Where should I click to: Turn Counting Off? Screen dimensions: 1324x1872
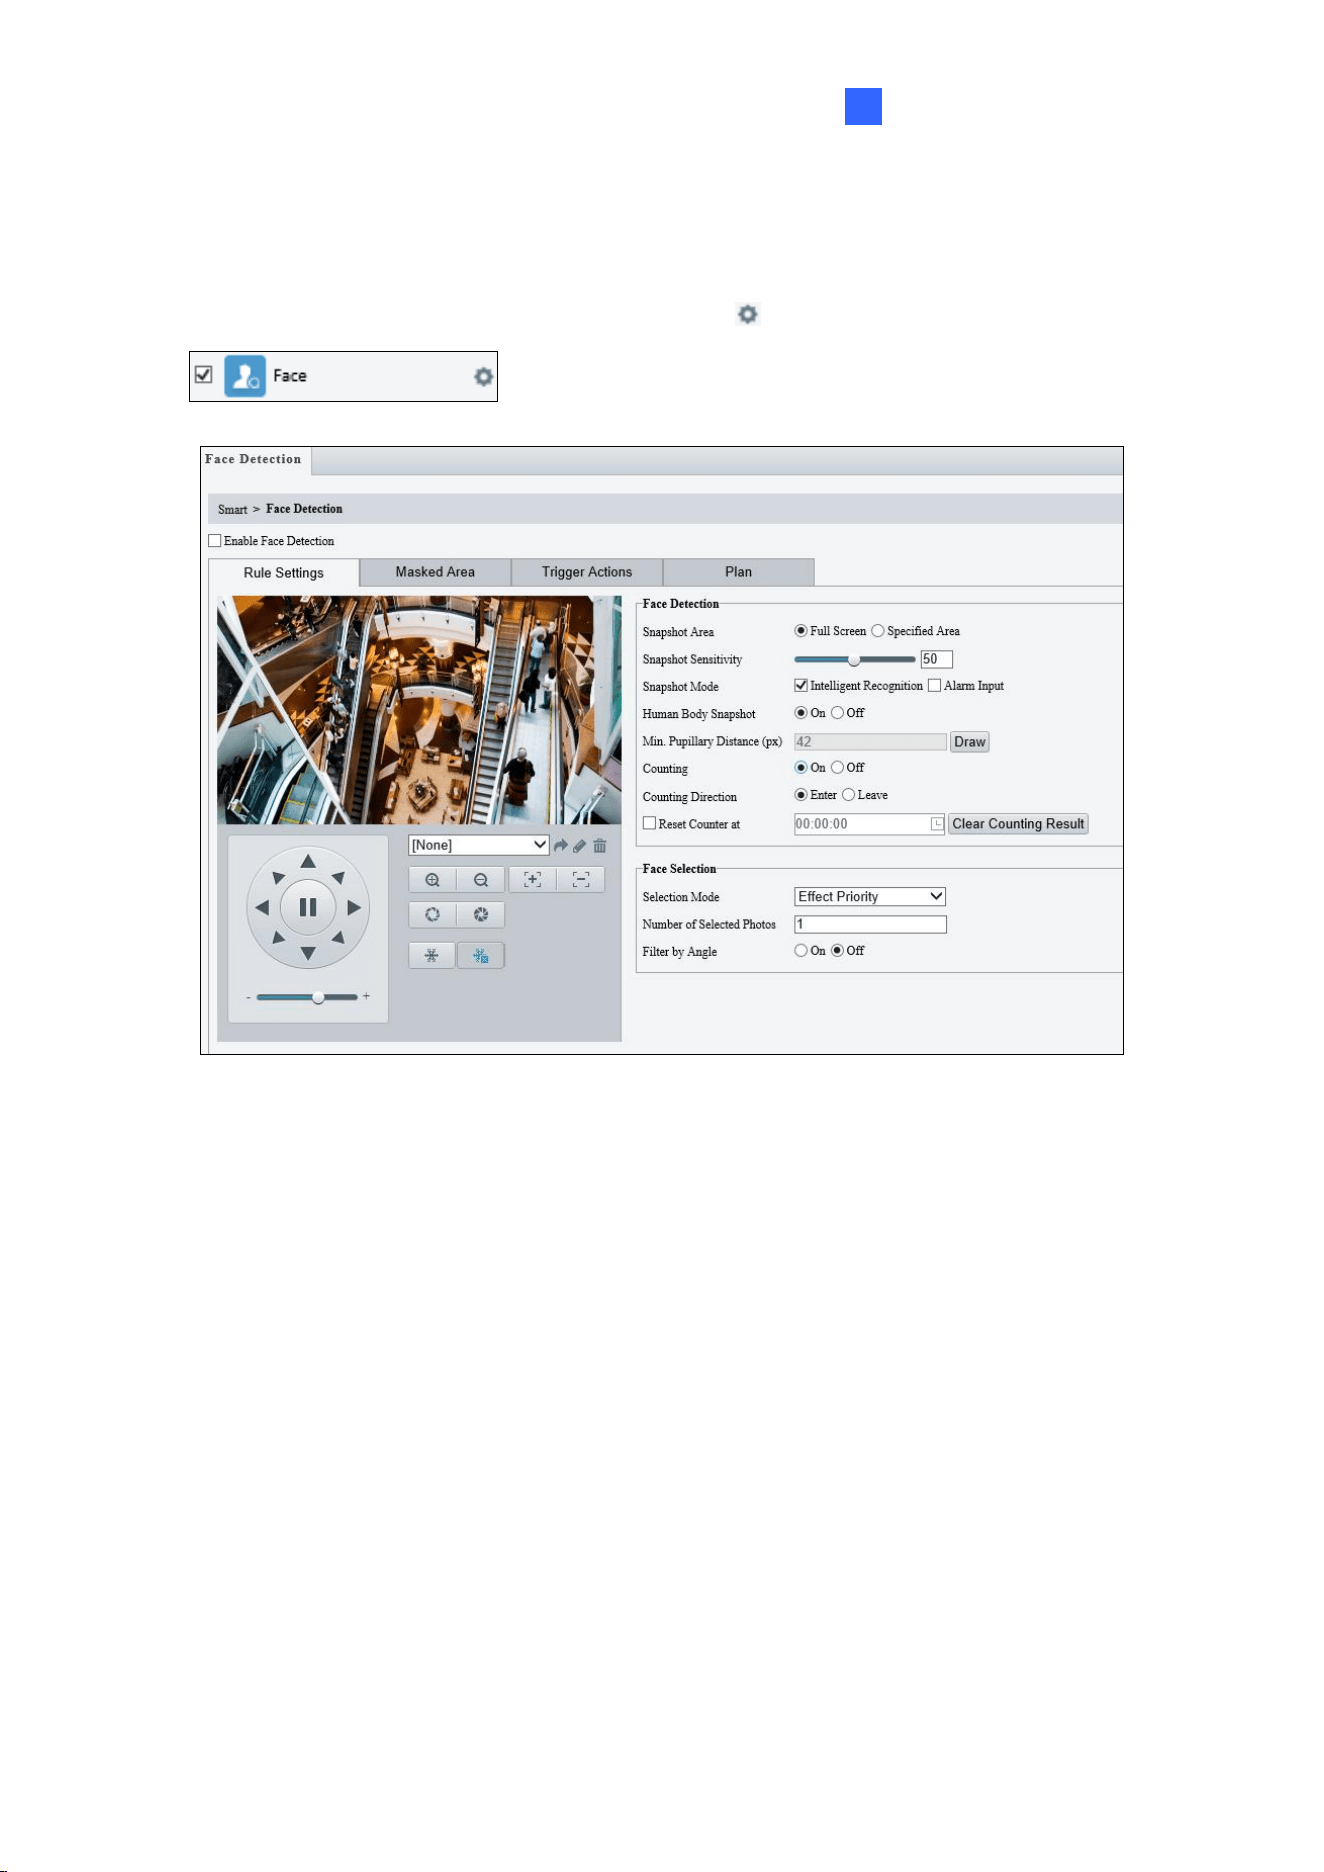point(838,768)
